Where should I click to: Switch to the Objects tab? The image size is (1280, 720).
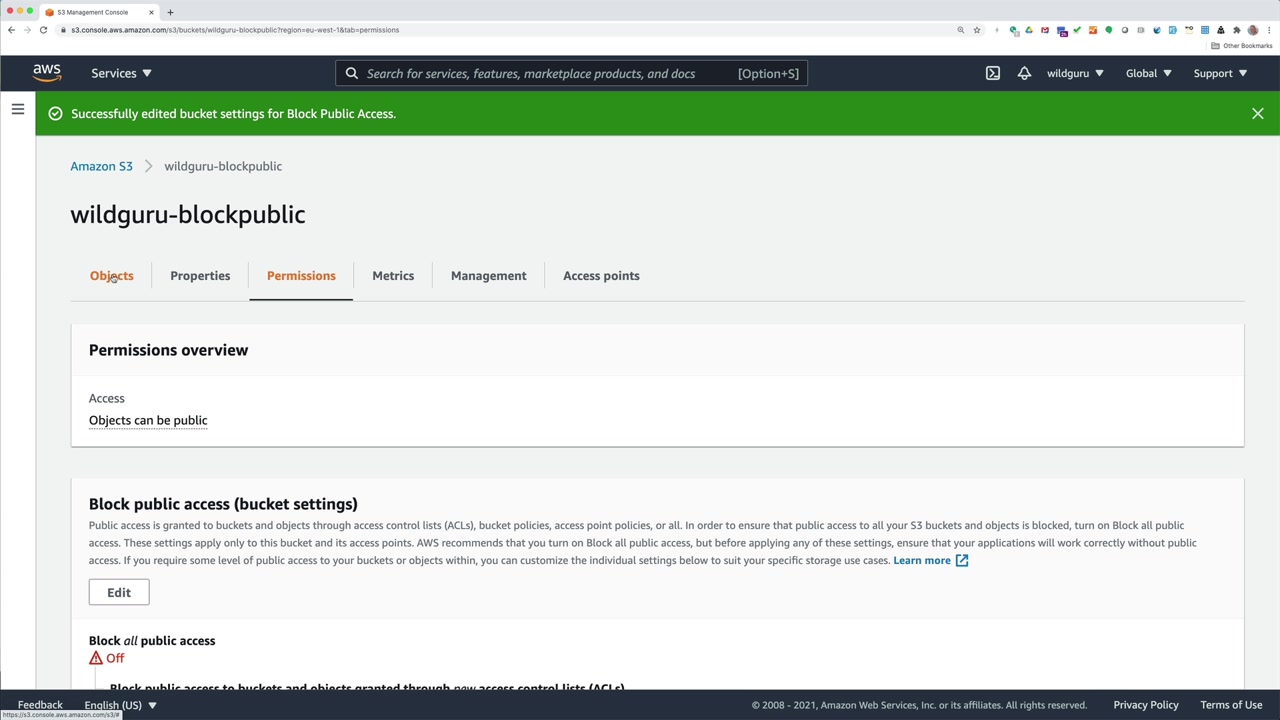coord(111,276)
